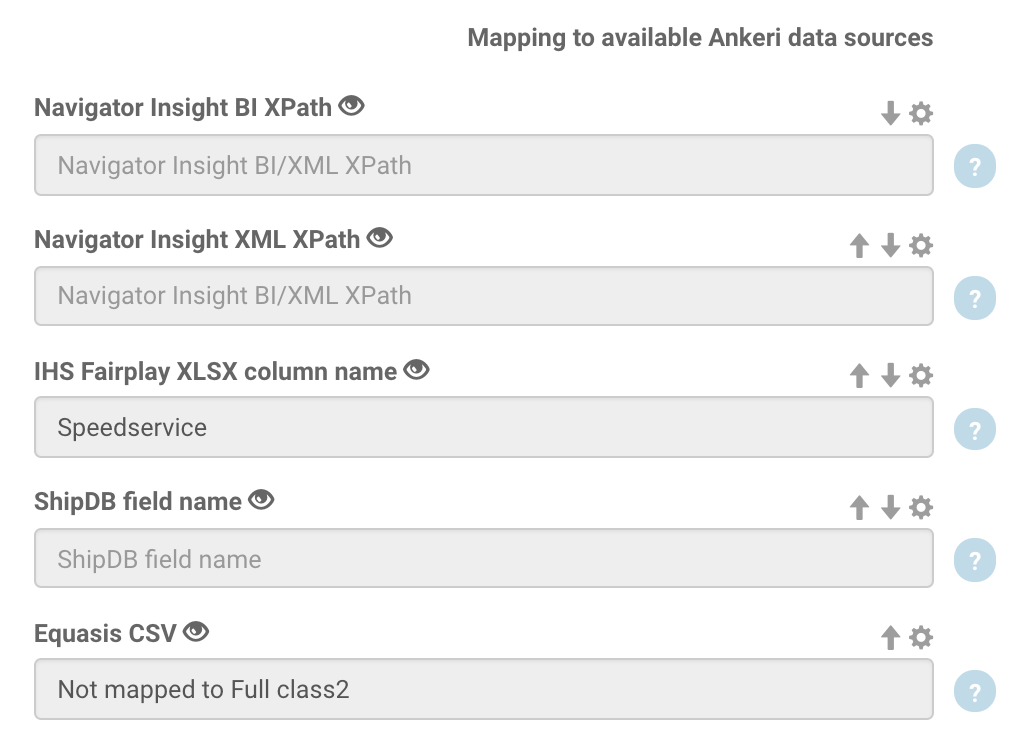Click help button next to Speedservice field
Viewport: 1026px width, 748px height.
pos(974,427)
